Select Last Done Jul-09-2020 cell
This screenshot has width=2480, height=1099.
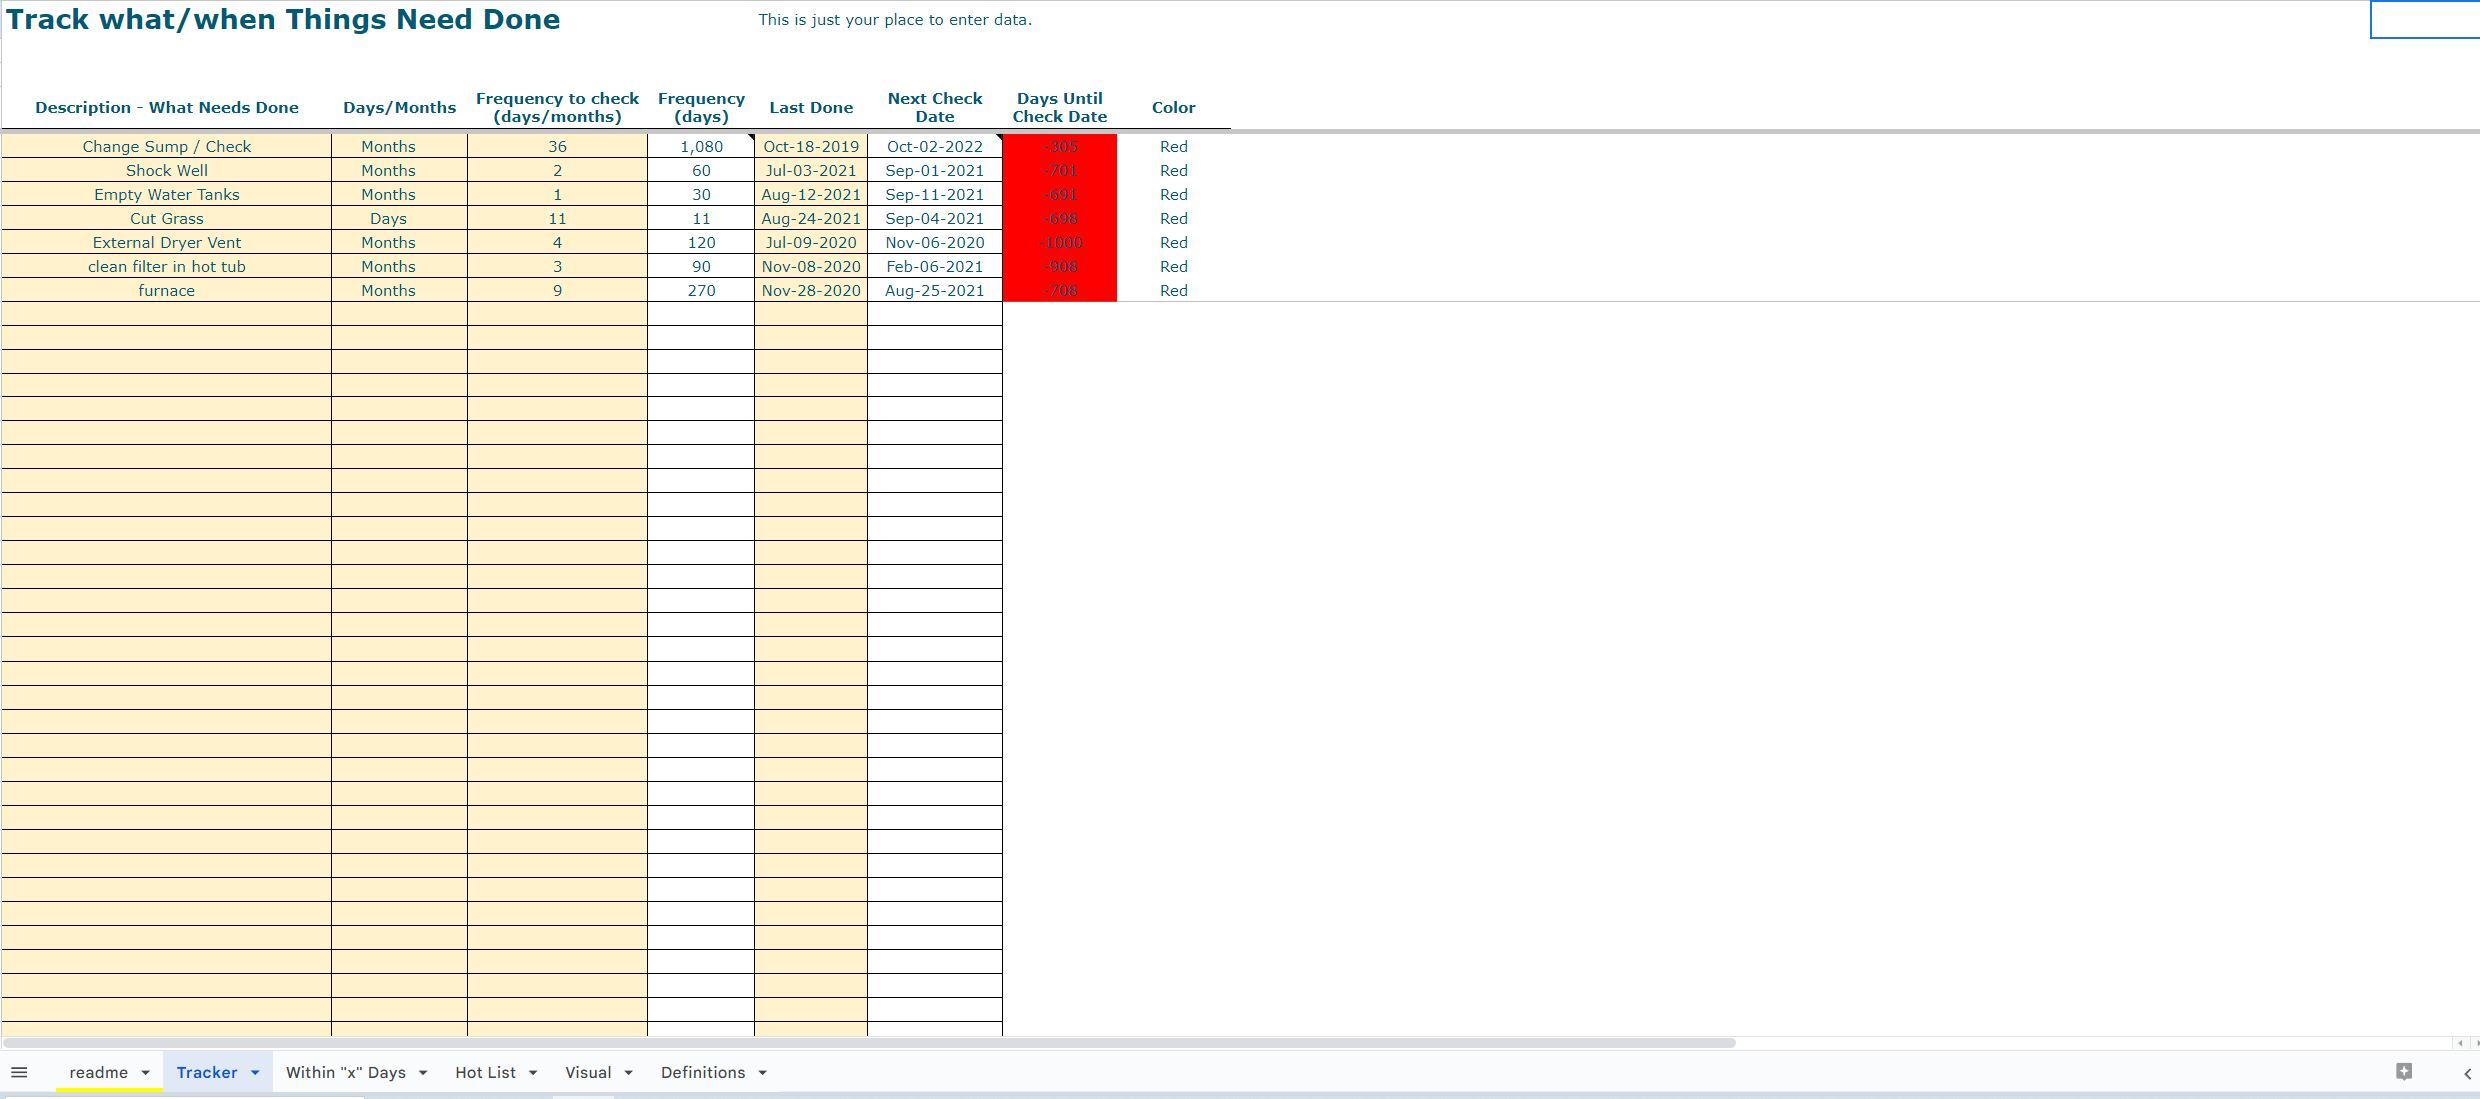tap(811, 242)
